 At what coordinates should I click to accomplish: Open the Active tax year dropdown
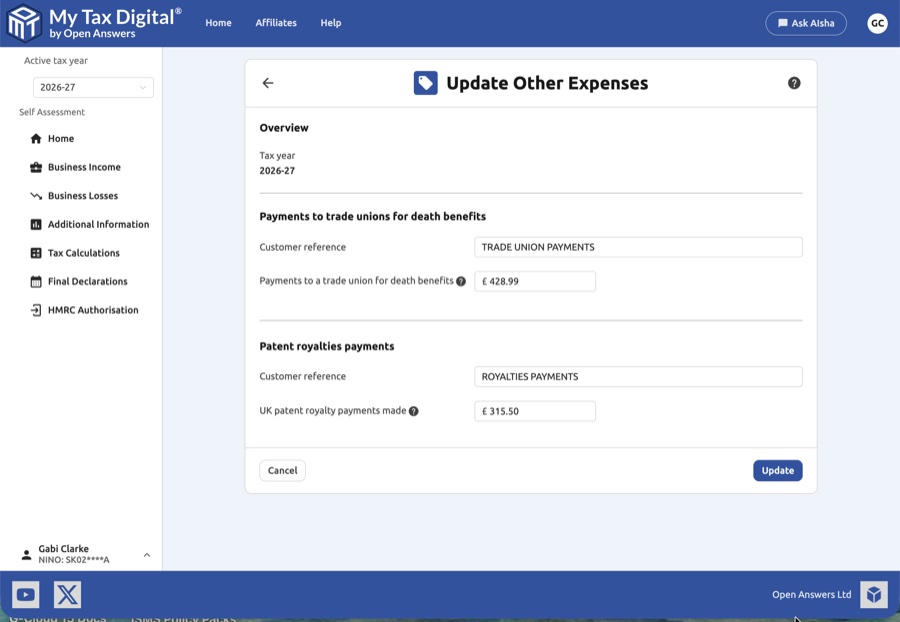pos(93,87)
